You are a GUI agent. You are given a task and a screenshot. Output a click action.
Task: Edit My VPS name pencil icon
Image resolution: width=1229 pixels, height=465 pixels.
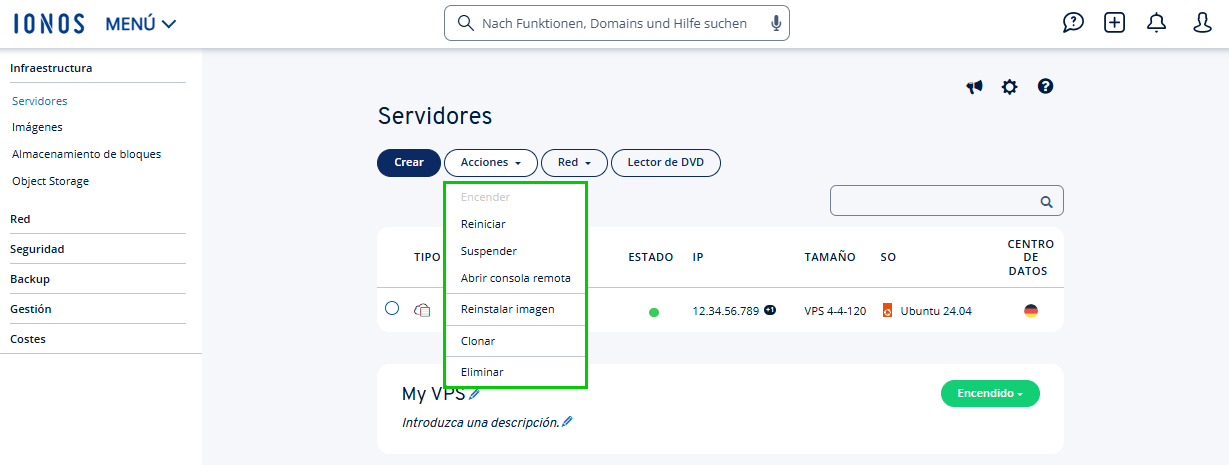tap(475, 393)
